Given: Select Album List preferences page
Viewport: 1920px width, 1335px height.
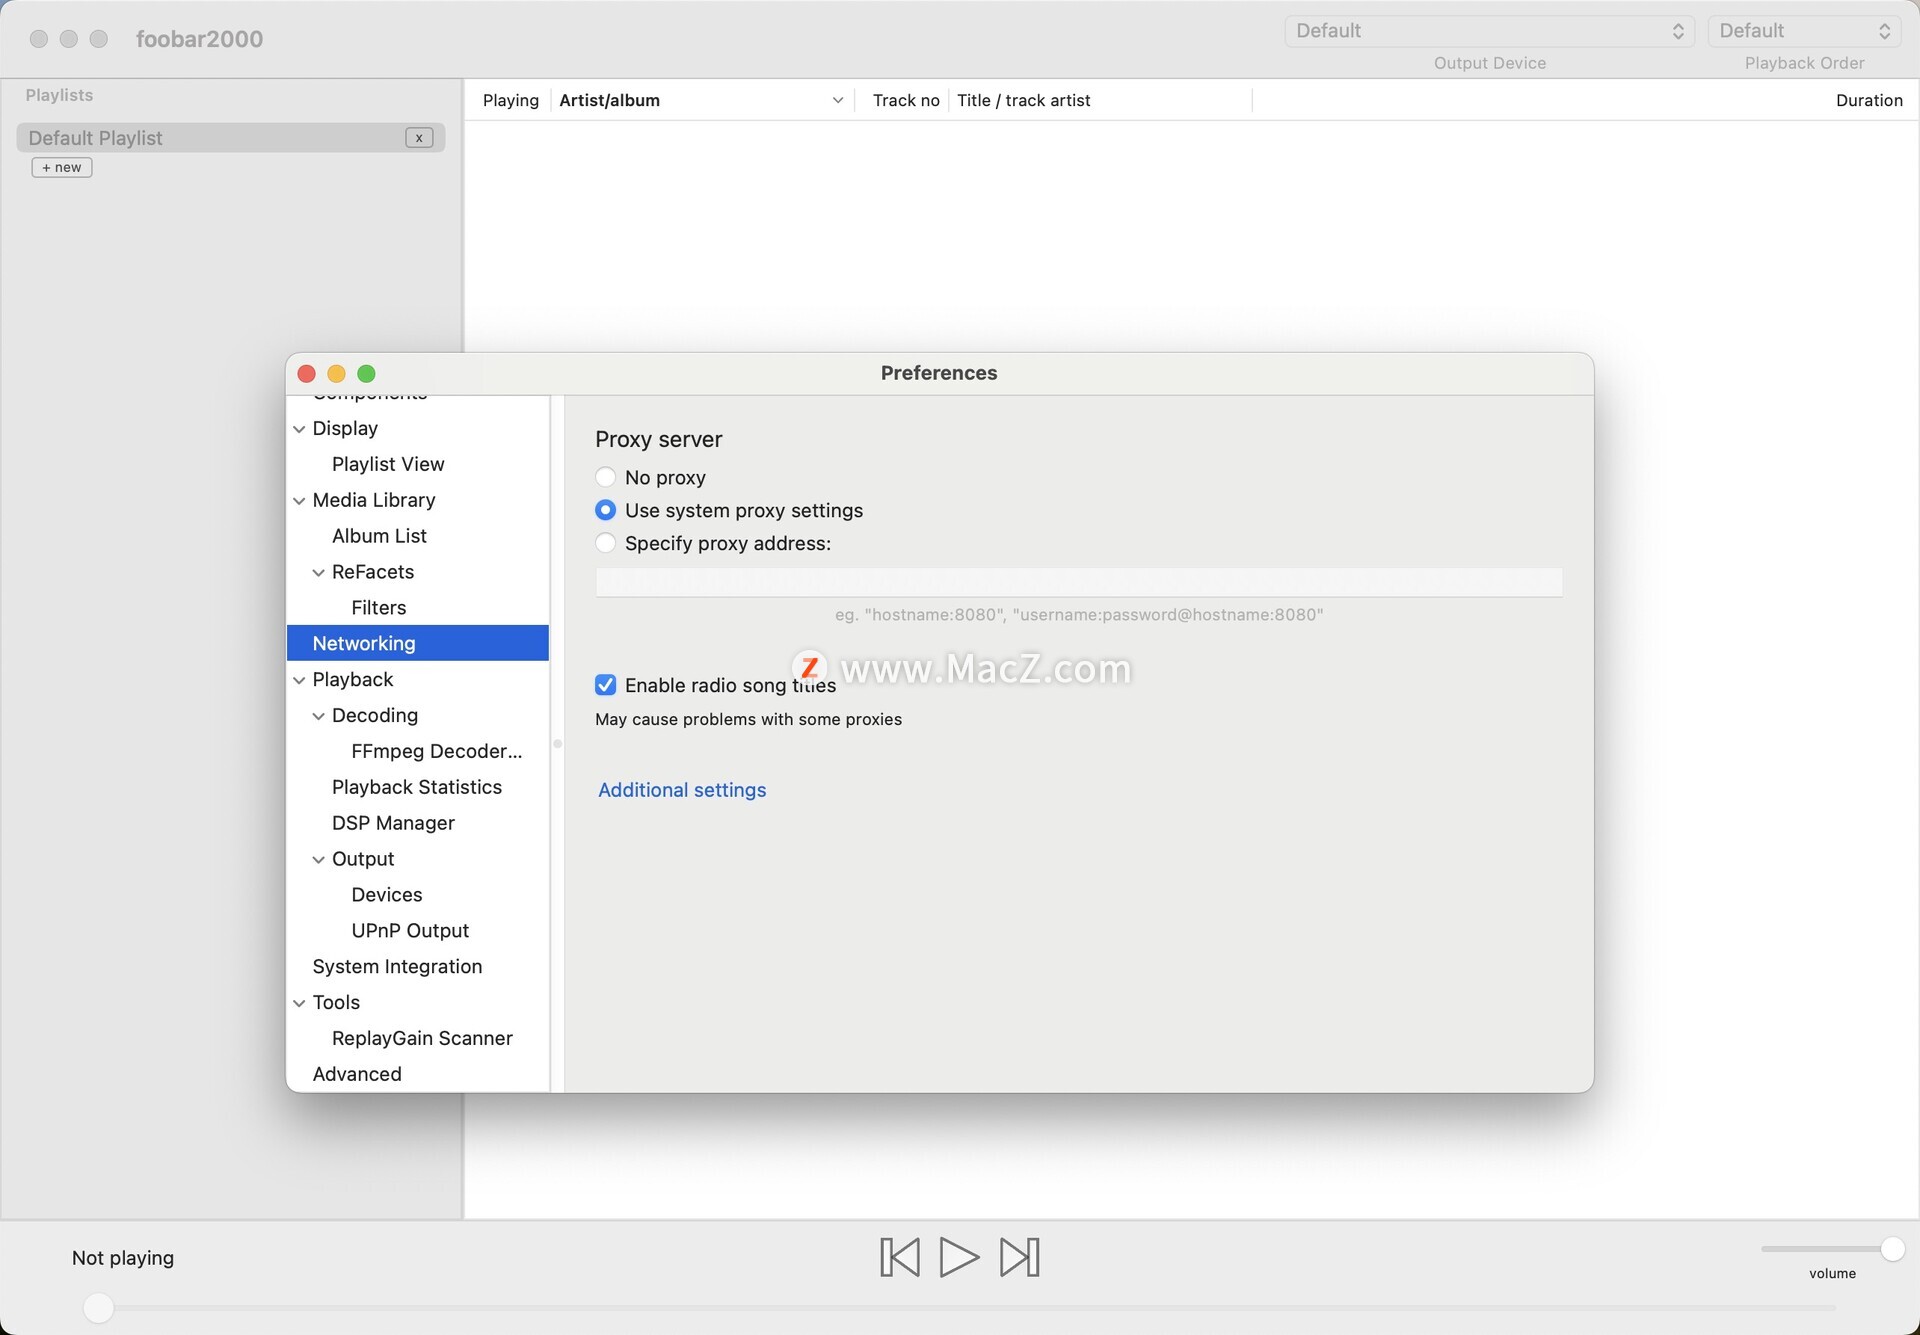Looking at the screenshot, I should pyautogui.click(x=379, y=536).
